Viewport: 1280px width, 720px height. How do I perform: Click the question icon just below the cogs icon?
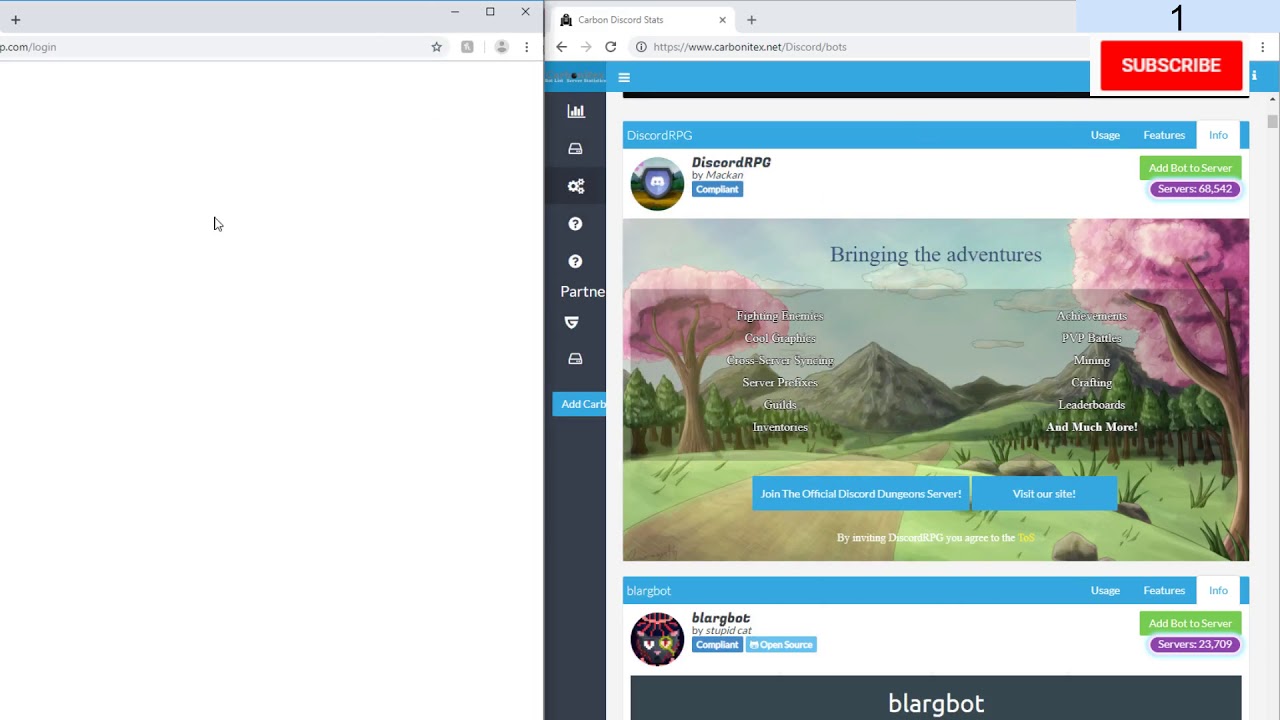pyautogui.click(x=575, y=224)
